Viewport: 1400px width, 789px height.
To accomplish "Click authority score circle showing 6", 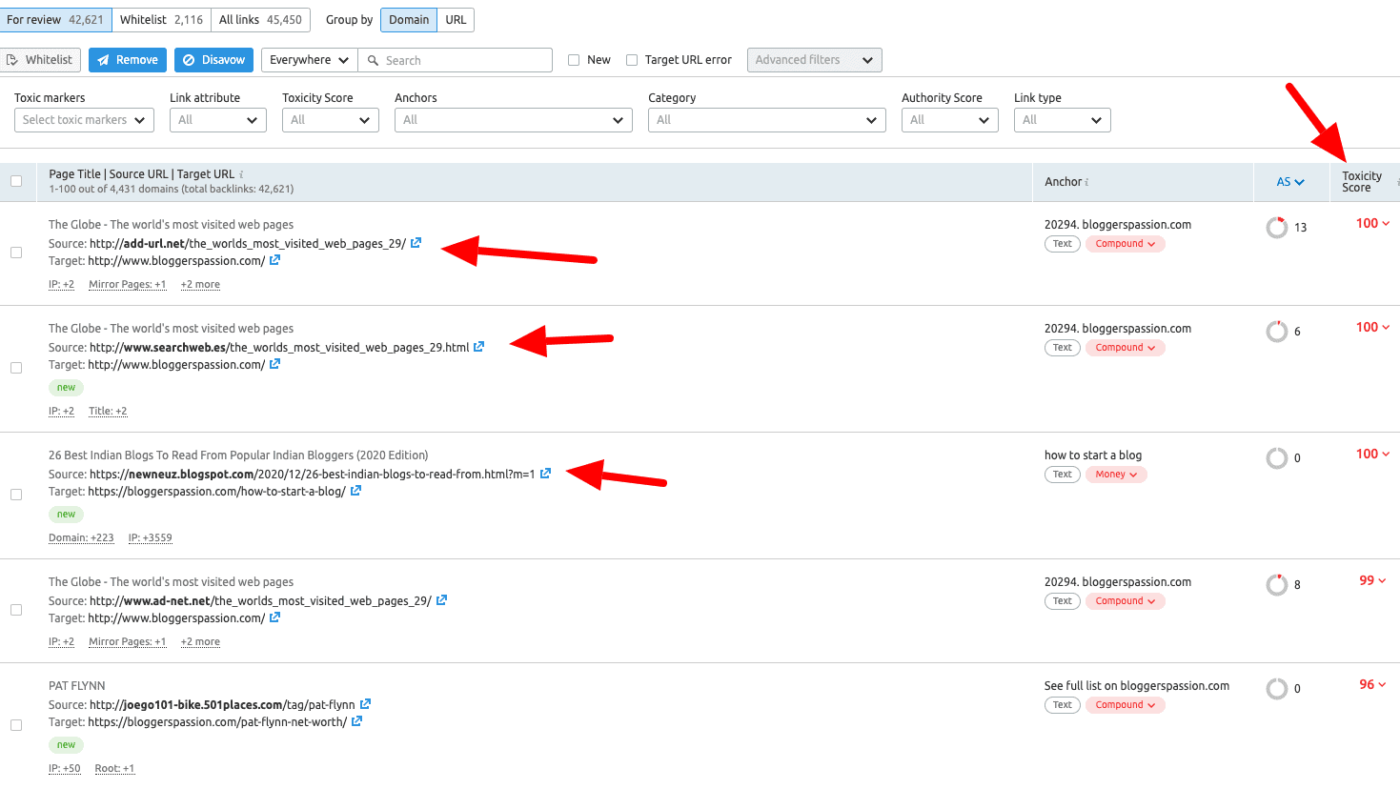I will tap(1277, 331).
